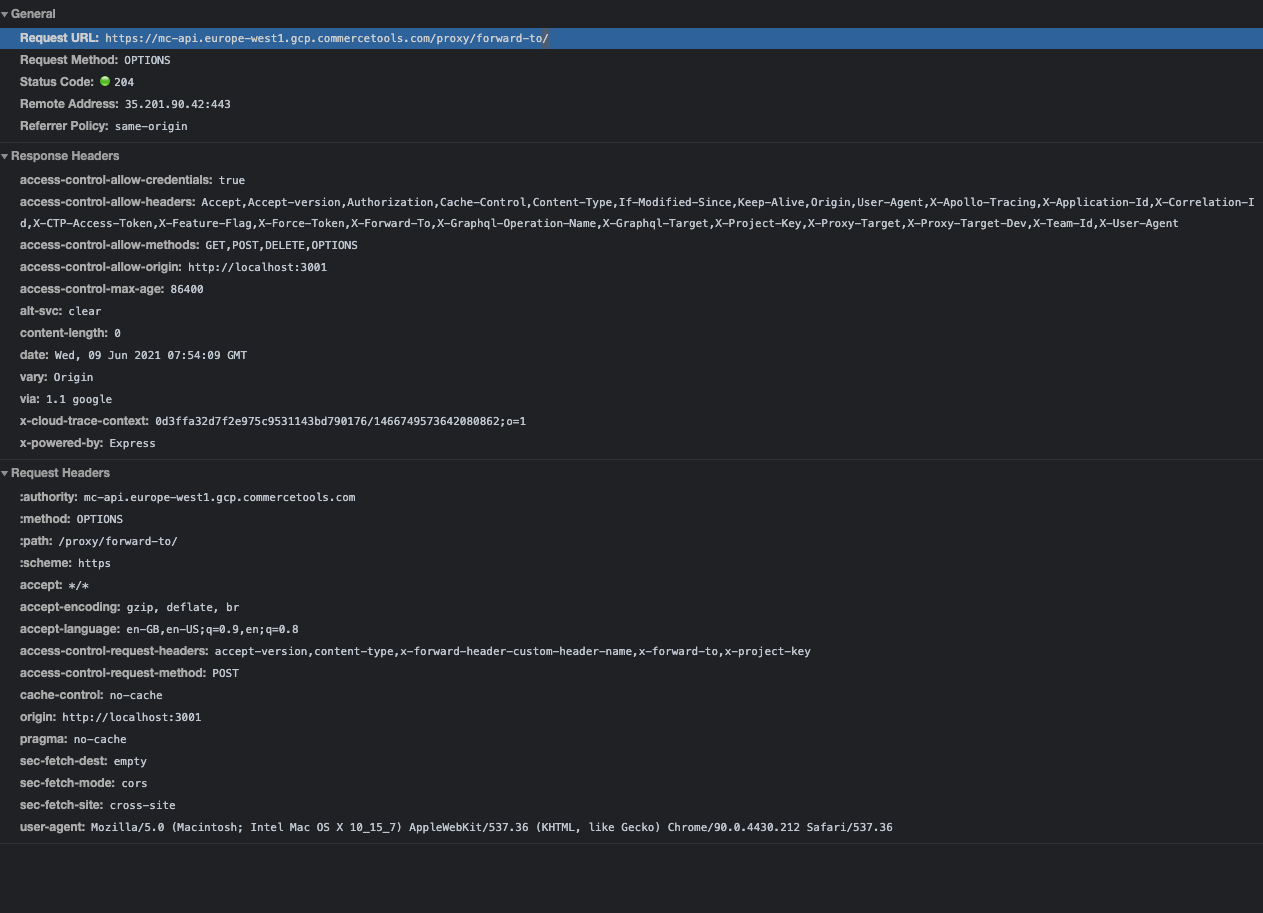1263x913 pixels.
Task: Collapse the General section
Action: [x=7, y=14]
